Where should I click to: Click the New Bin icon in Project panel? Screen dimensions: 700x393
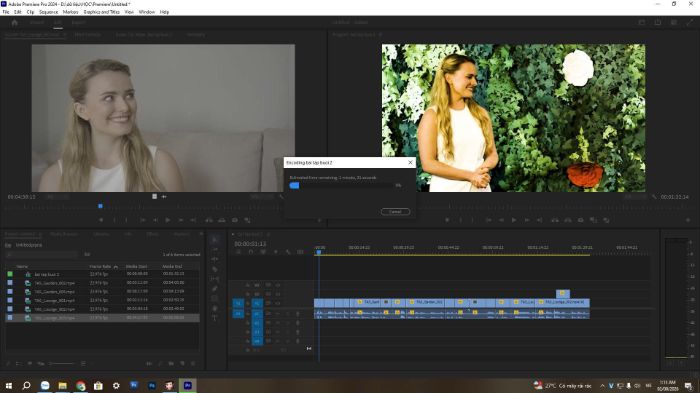click(x=171, y=364)
